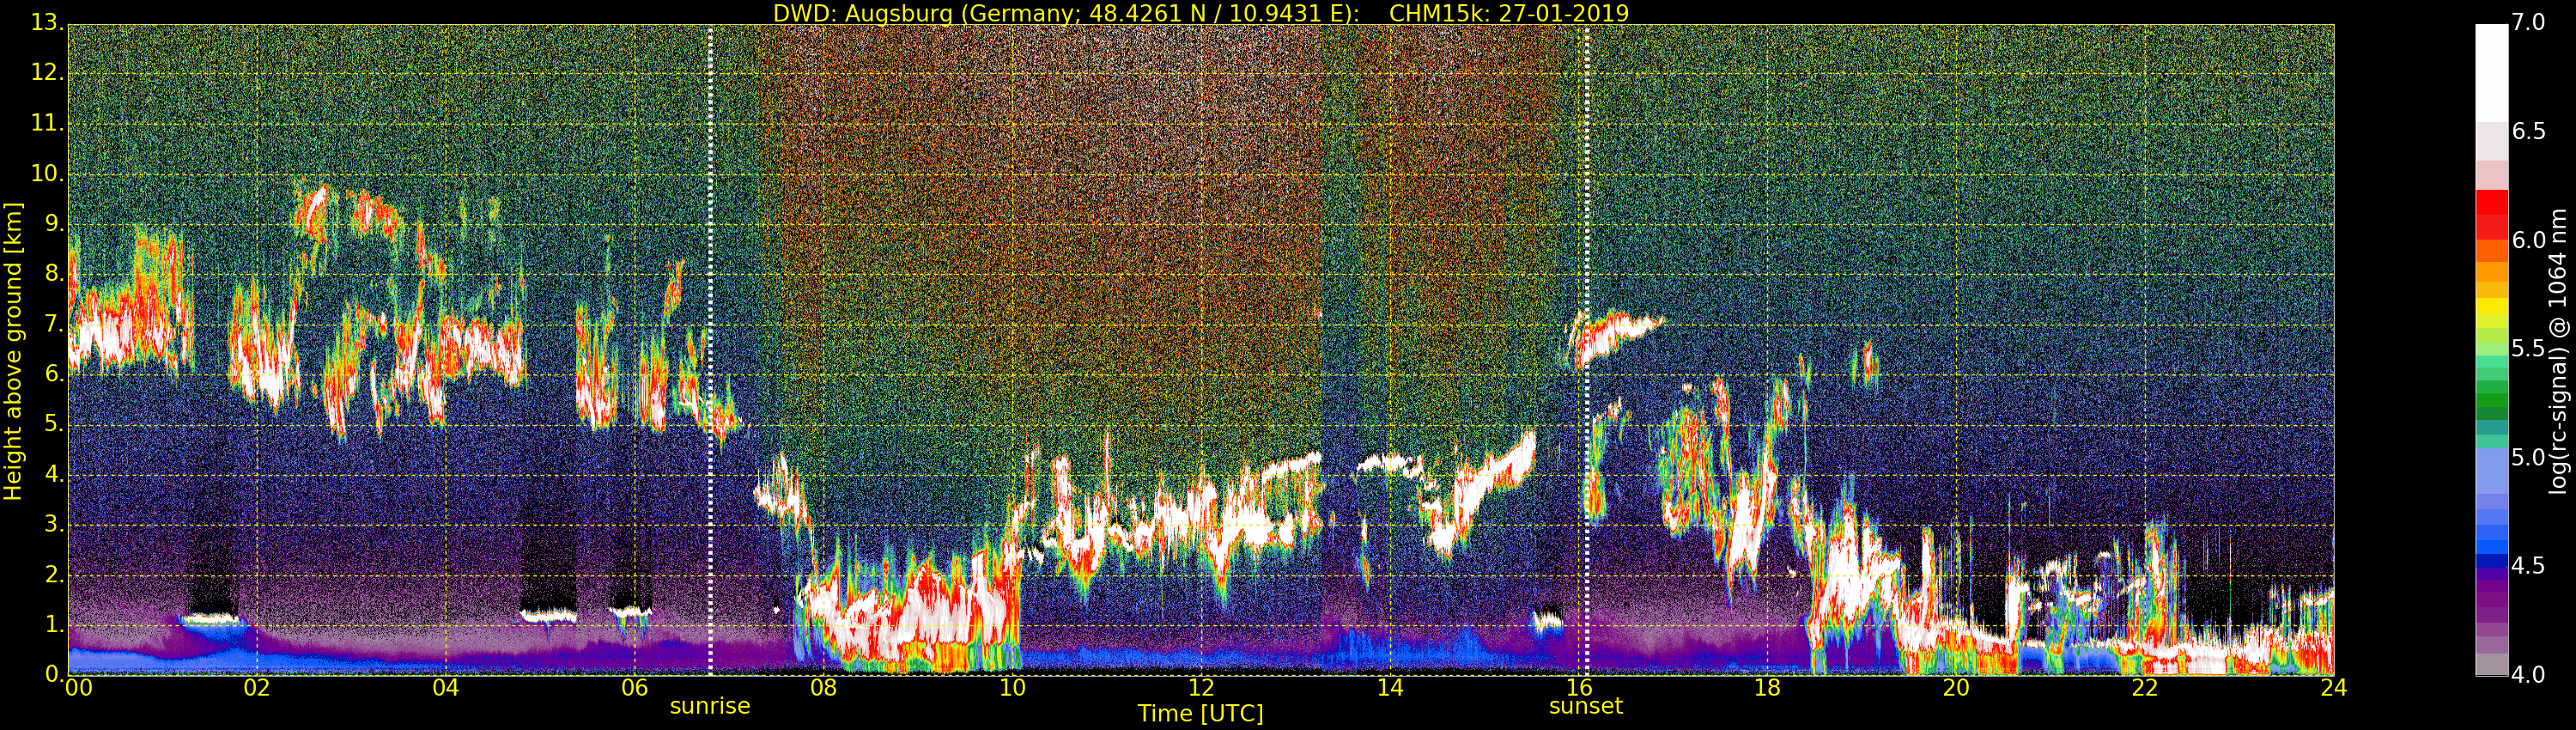Click the white dotted sunrise line
This screenshot has width=2576, height=730.
(x=710, y=350)
